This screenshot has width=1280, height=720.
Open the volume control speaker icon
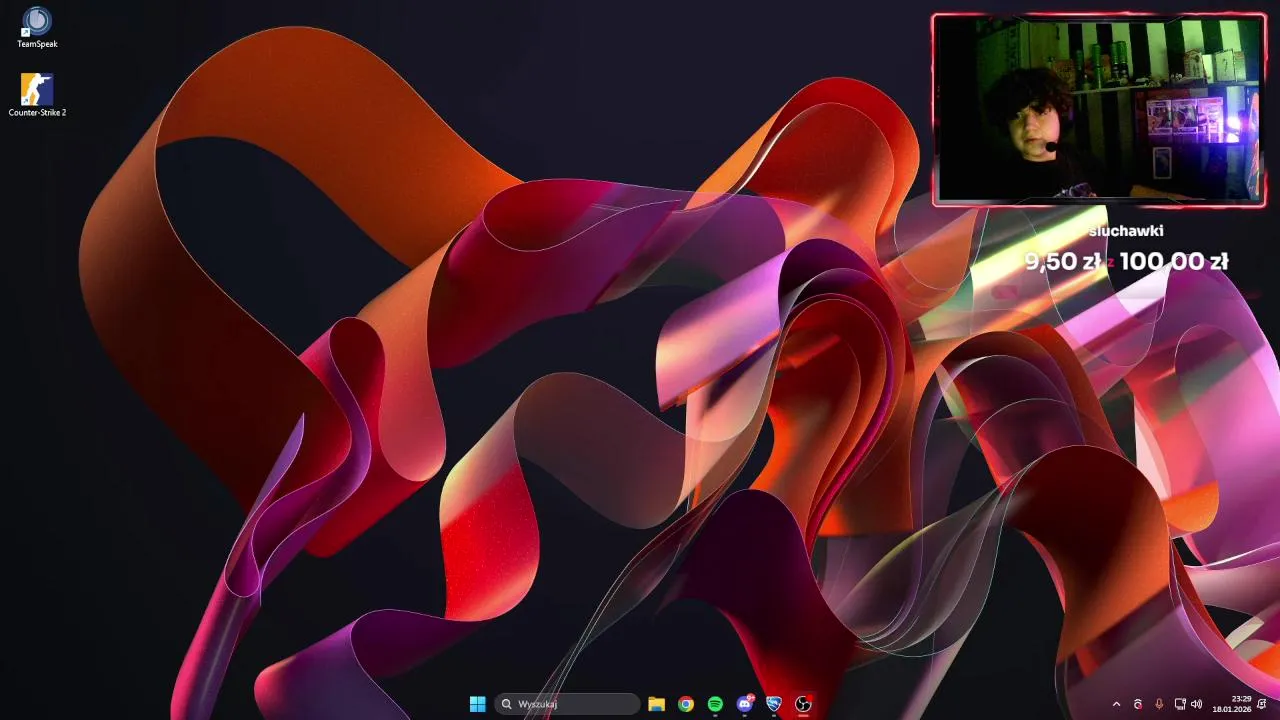tap(1197, 704)
